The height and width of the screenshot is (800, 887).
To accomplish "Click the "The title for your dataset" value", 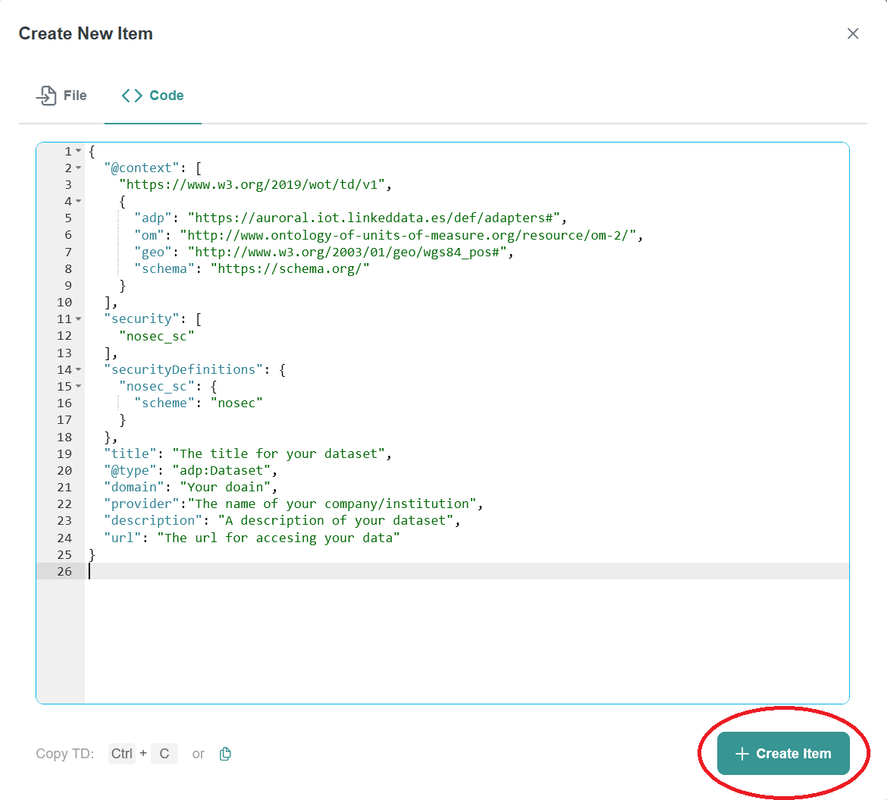I will pos(278,454).
